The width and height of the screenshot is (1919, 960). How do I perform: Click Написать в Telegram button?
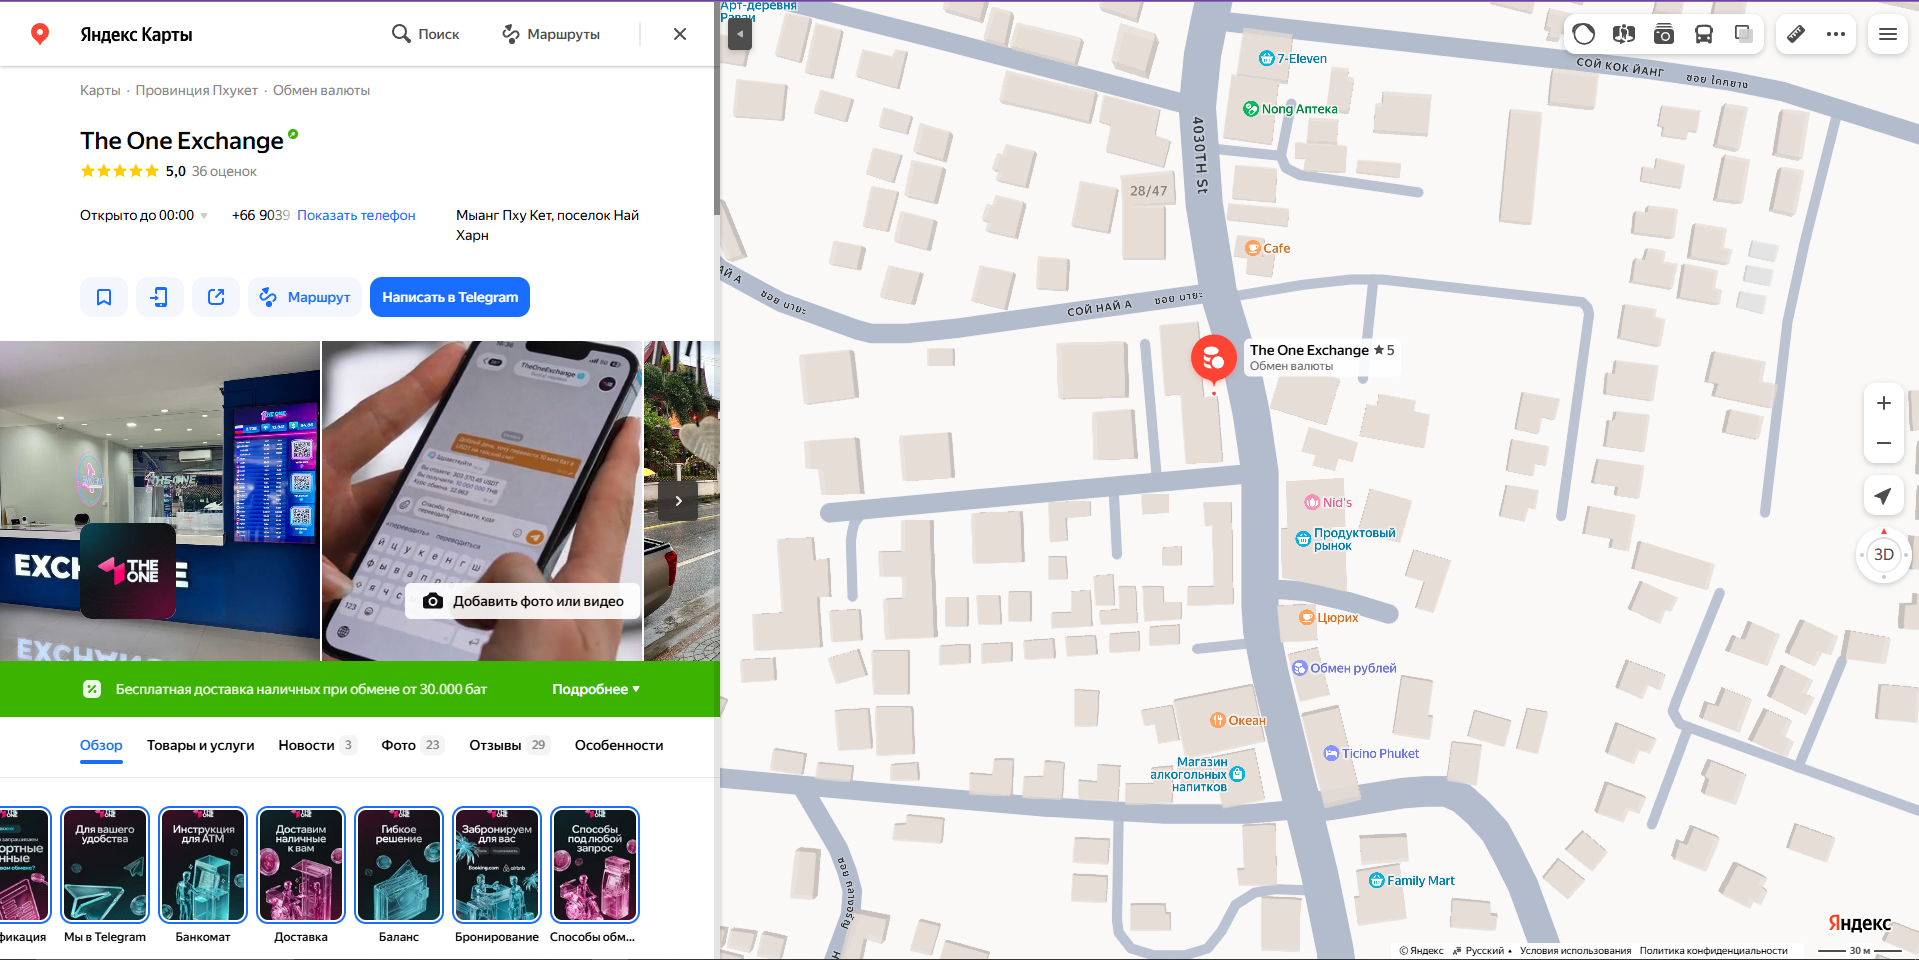(450, 297)
